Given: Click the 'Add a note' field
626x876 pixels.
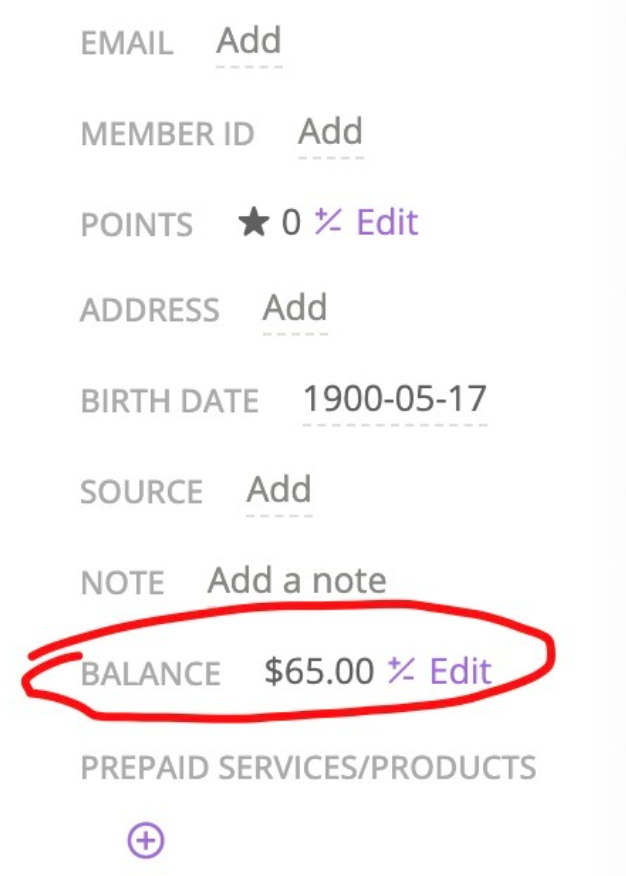Looking at the screenshot, I should 297,580.
